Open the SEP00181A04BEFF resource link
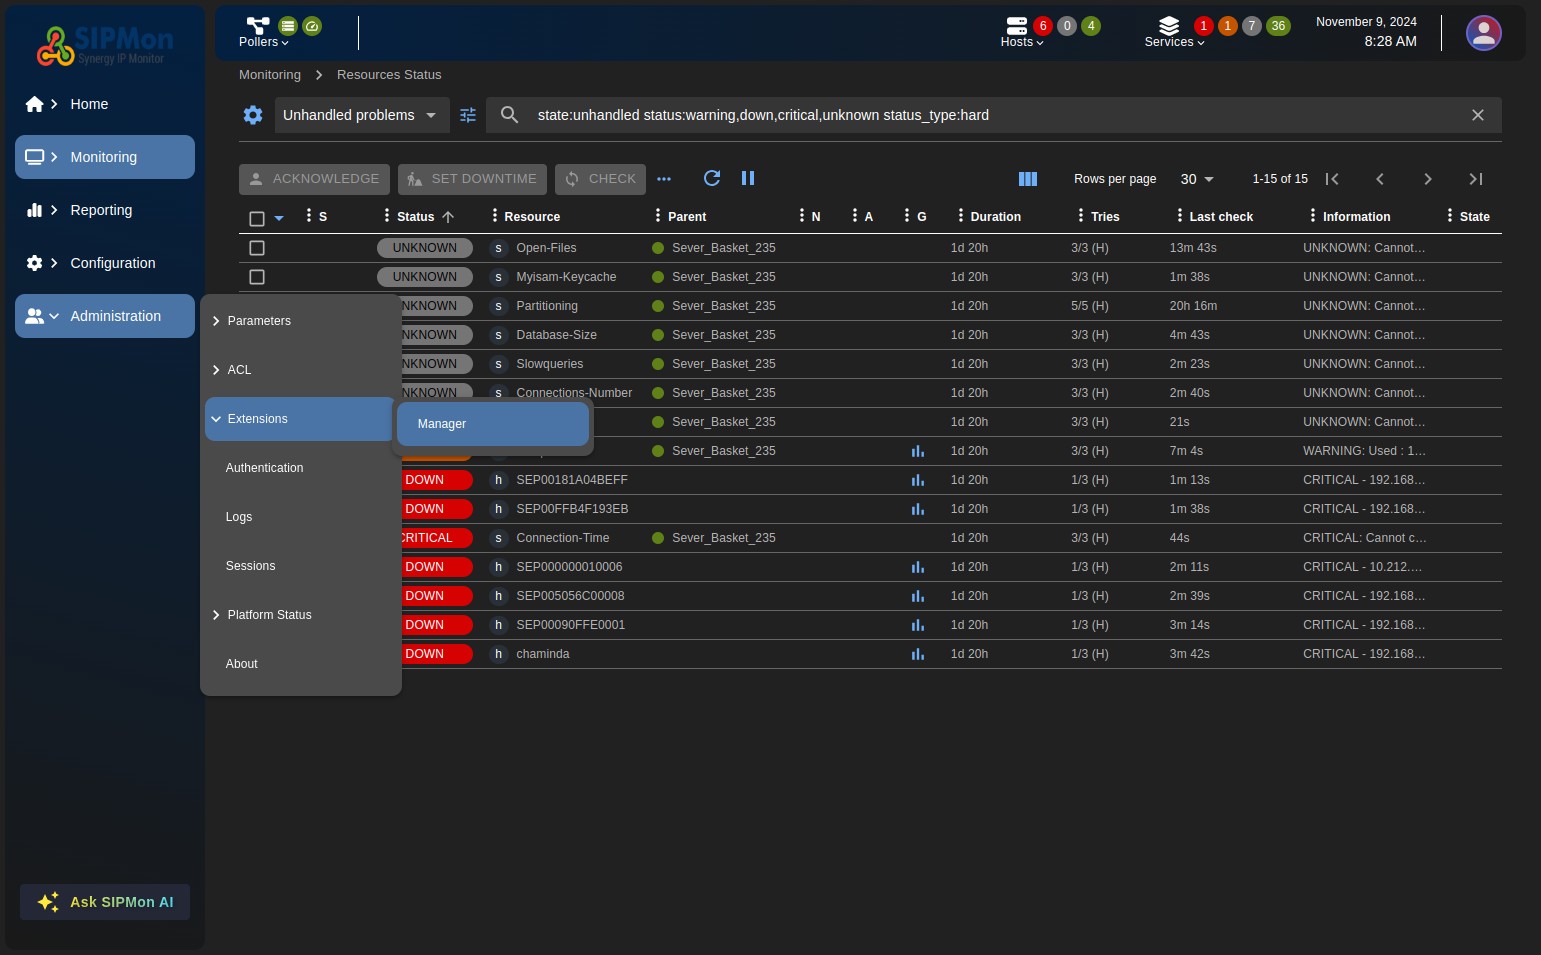The image size is (1541, 955). [x=571, y=480]
